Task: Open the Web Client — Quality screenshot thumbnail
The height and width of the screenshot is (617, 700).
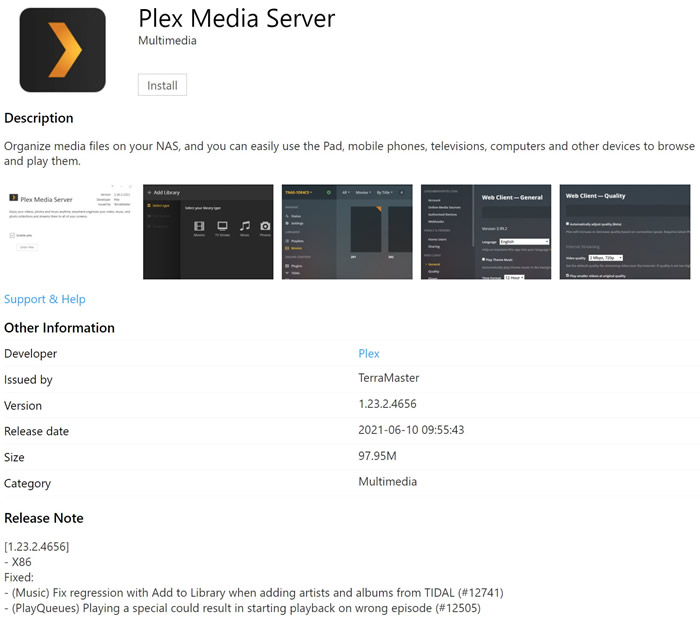Action: (625, 231)
